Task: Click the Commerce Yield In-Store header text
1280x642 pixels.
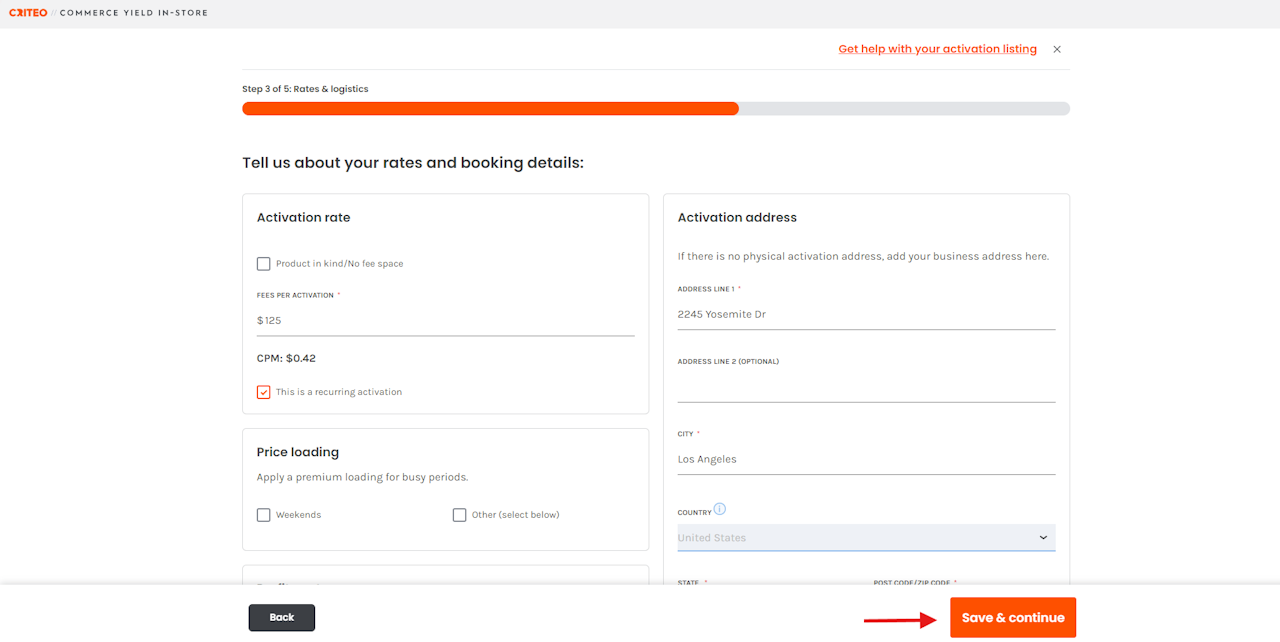Action: pos(134,13)
